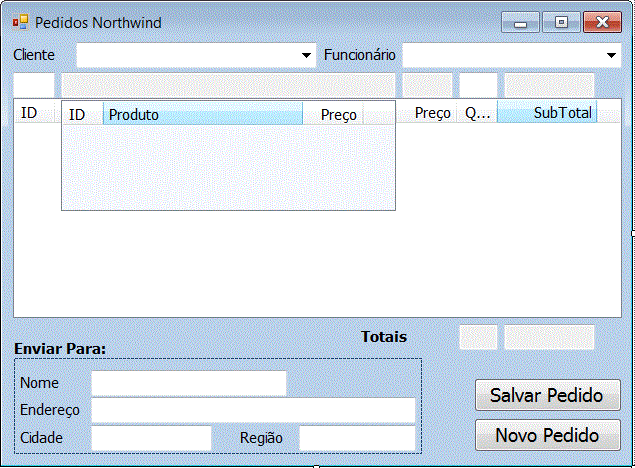Viewport: 635px width, 468px height.
Task: Focus the Nome text field
Action: point(189,383)
